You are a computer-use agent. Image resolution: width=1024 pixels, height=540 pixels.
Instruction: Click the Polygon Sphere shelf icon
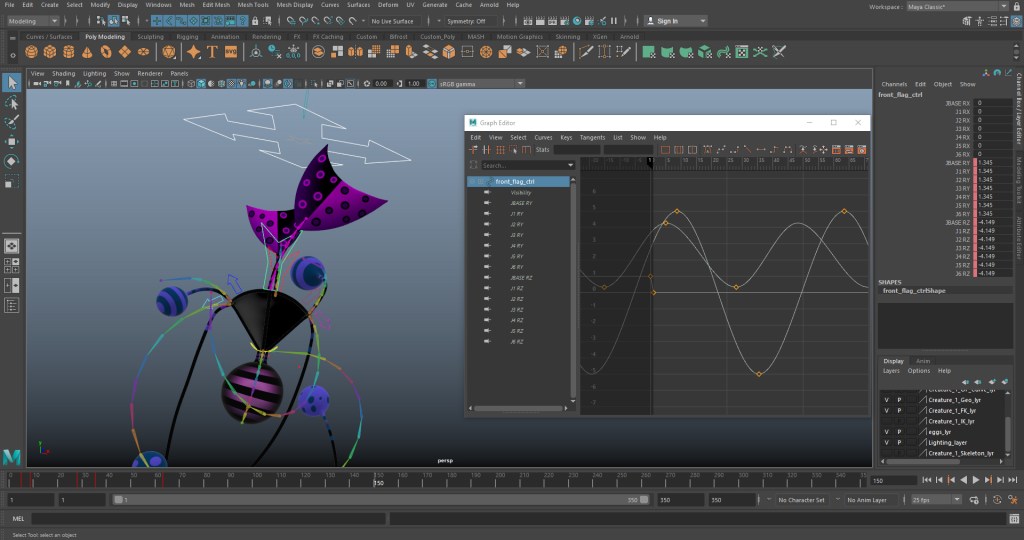click(x=30, y=51)
